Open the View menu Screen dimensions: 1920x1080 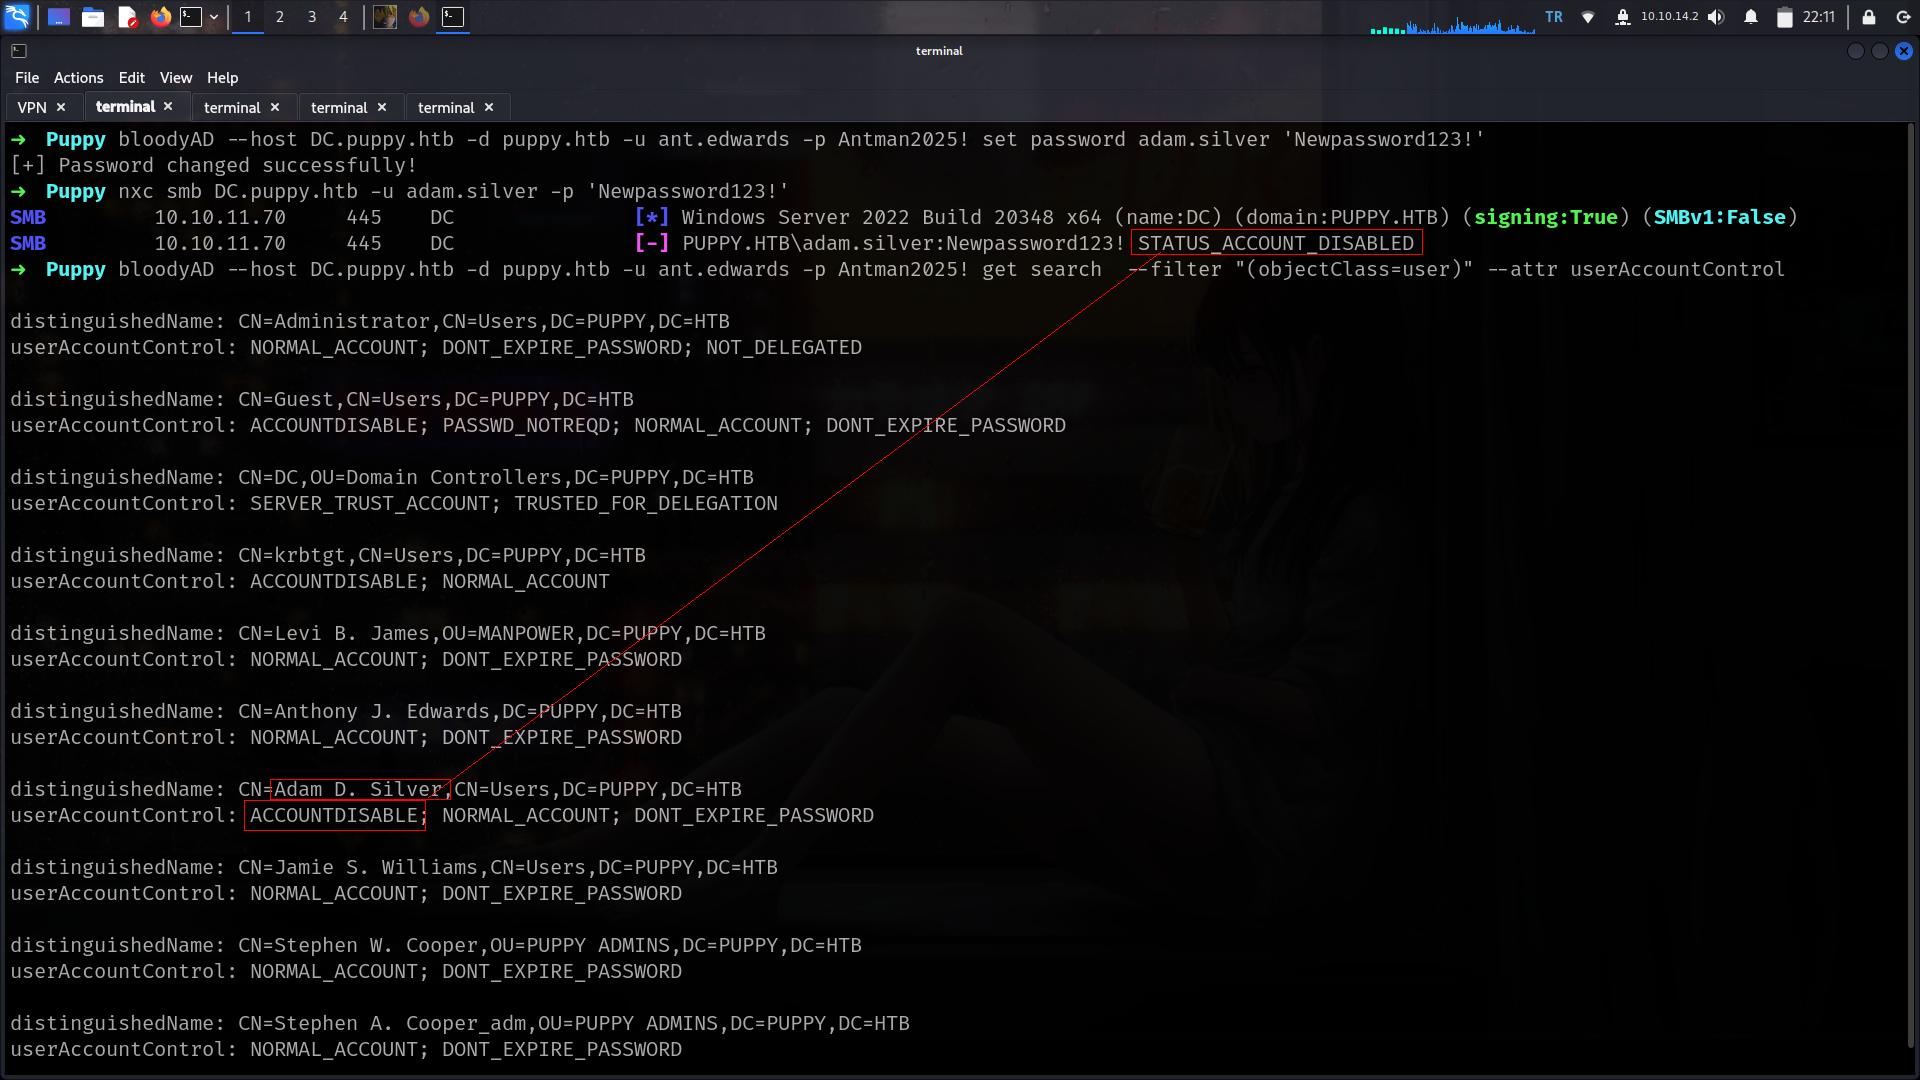click(x=175, y=78)
